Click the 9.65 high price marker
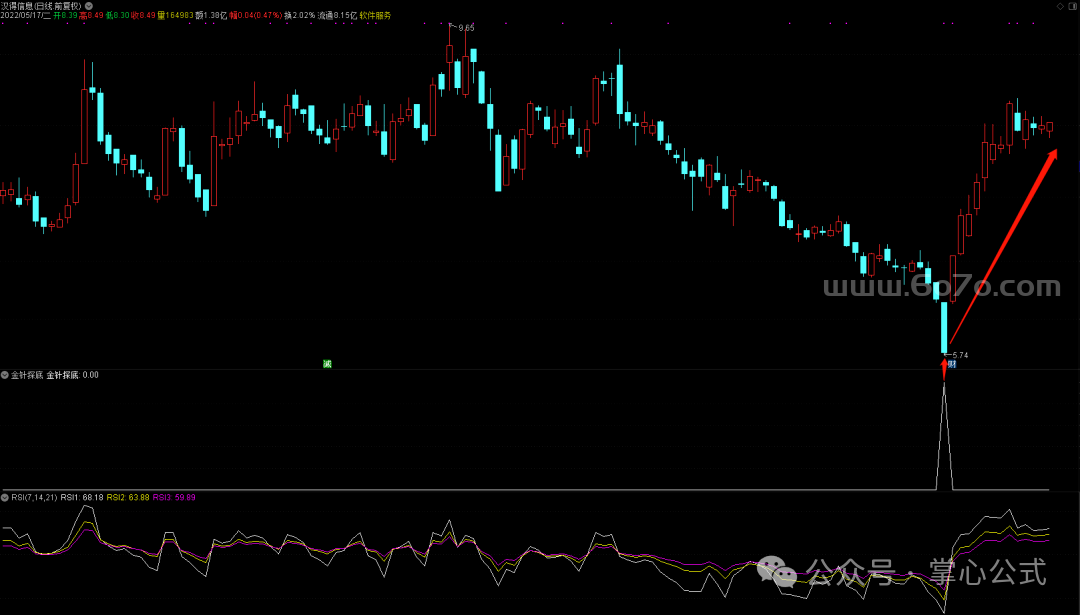 [x=465, y=28]
